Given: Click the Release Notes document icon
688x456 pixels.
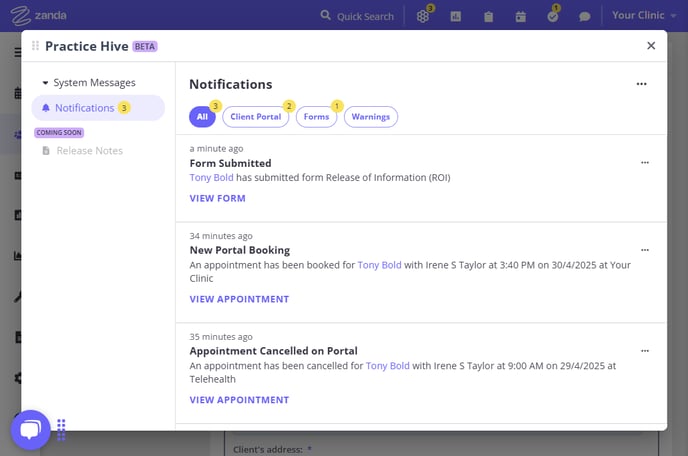Looking at the screenshot, I should [46, 151].
